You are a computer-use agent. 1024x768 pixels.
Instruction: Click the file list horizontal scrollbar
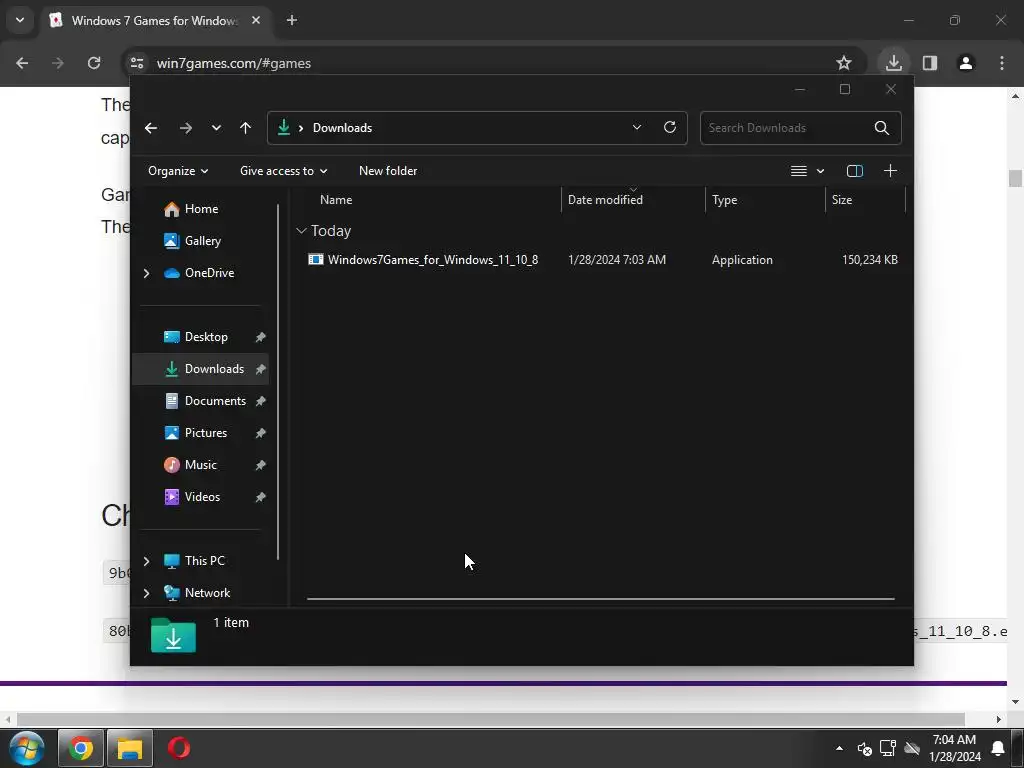[600, 598]
